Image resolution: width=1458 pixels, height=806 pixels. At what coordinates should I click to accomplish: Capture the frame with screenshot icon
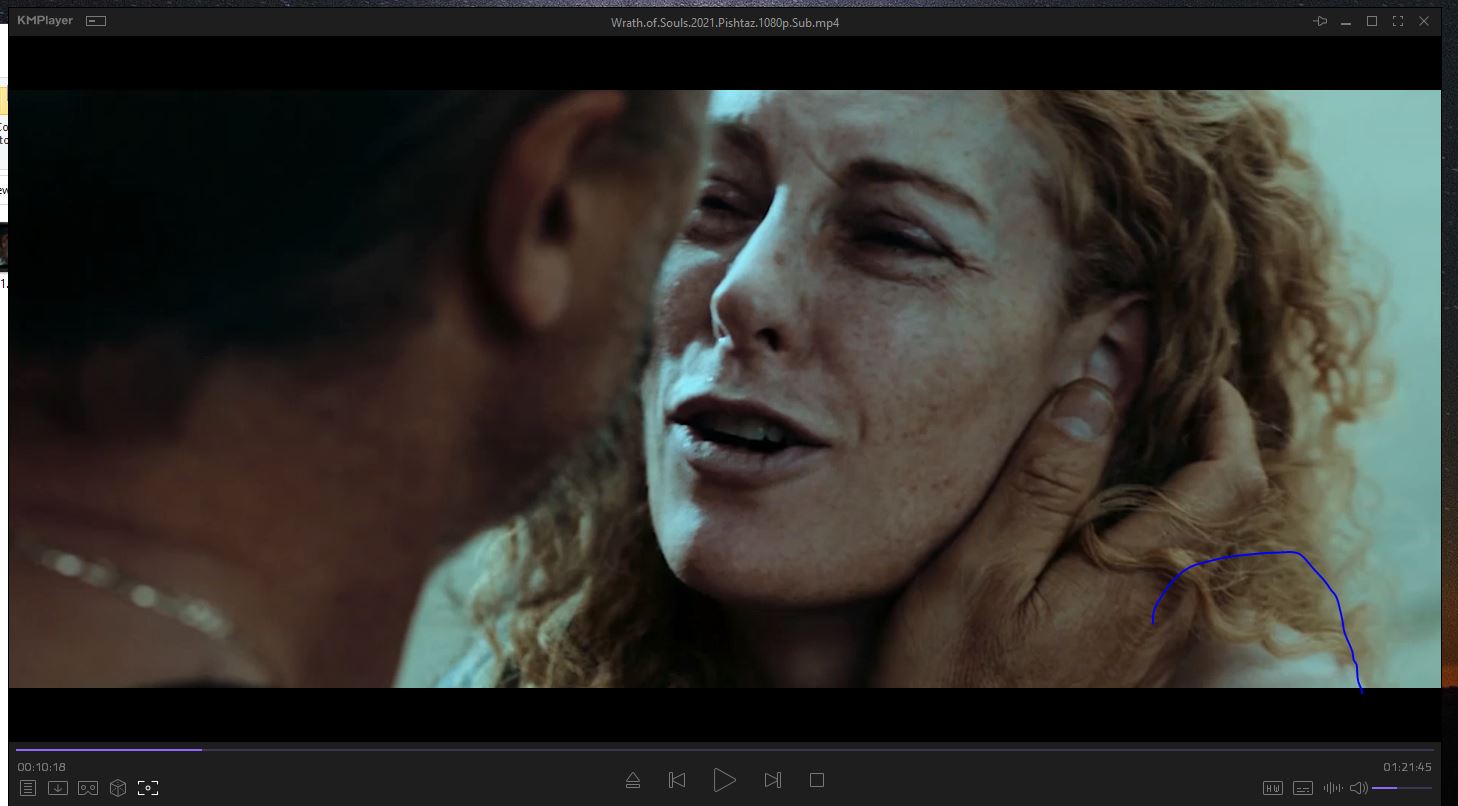coord(148,788)
